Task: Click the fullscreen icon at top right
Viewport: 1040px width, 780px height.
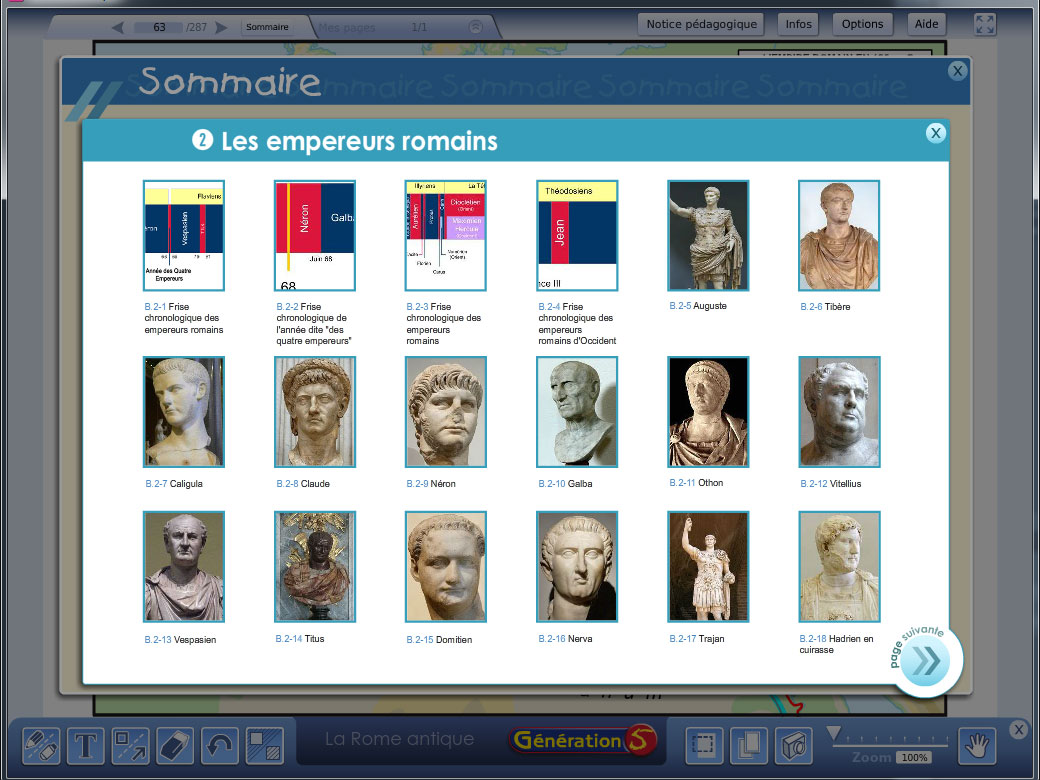Action: tap(985, 22)
